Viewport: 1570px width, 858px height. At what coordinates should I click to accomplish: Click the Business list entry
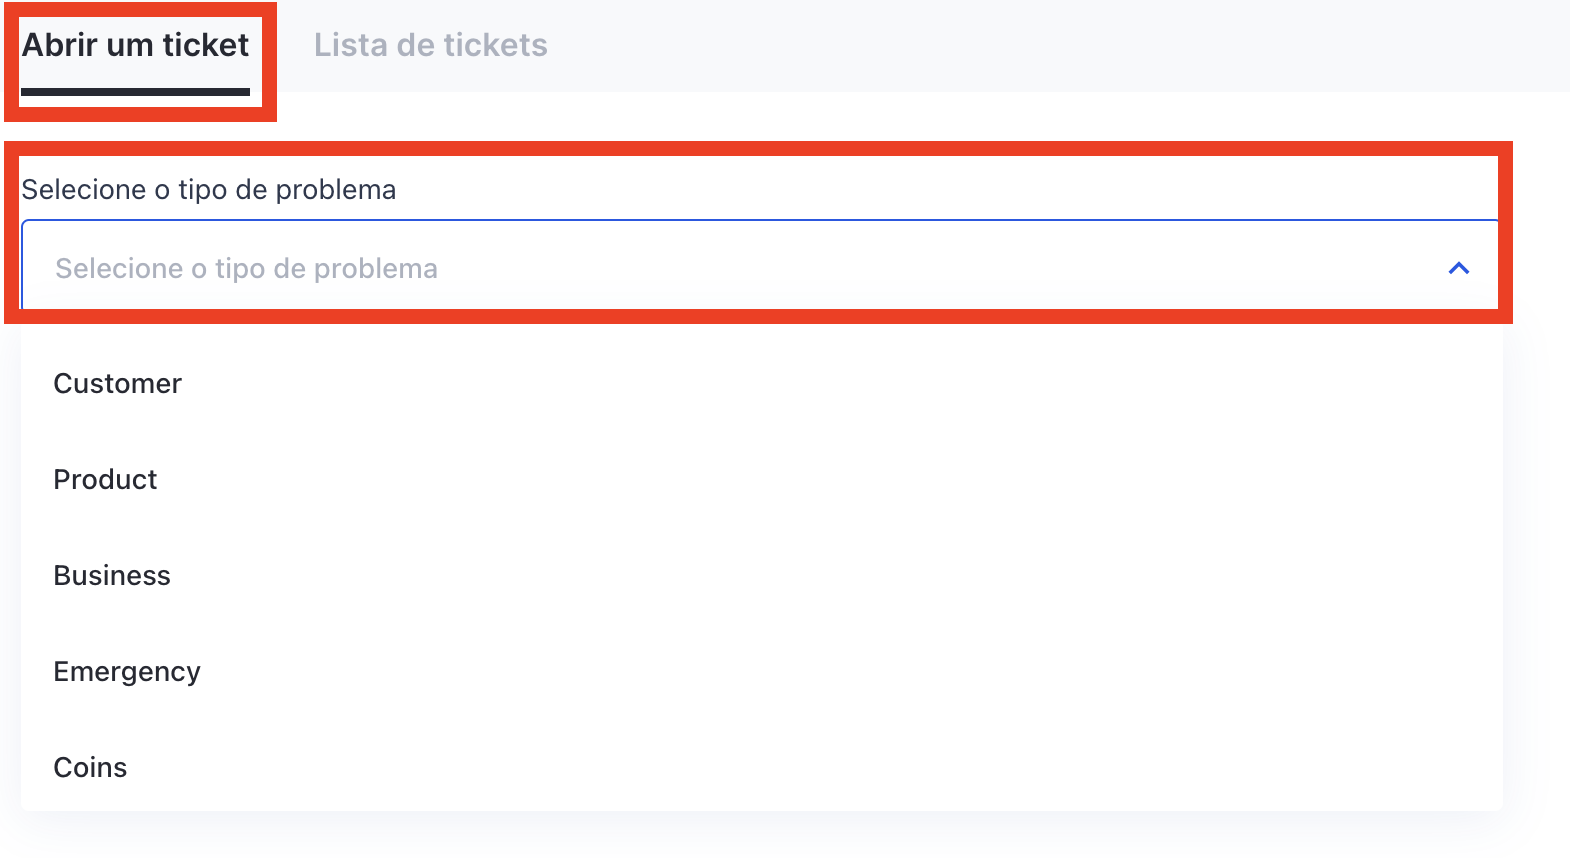click(x=112, y=576)
